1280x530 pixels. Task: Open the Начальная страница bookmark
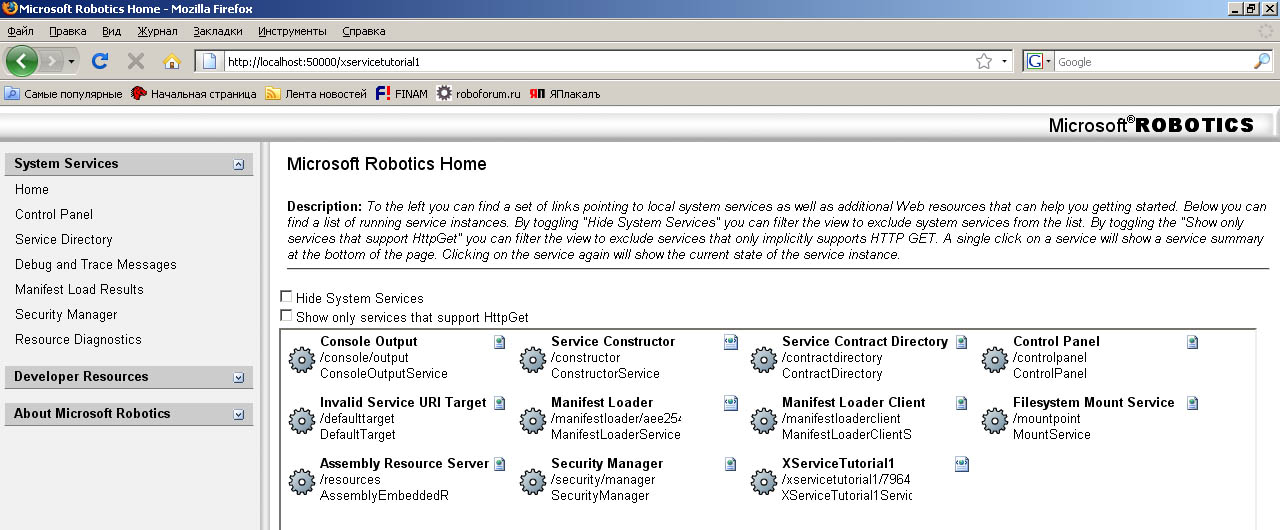click(x=194, y=94)
